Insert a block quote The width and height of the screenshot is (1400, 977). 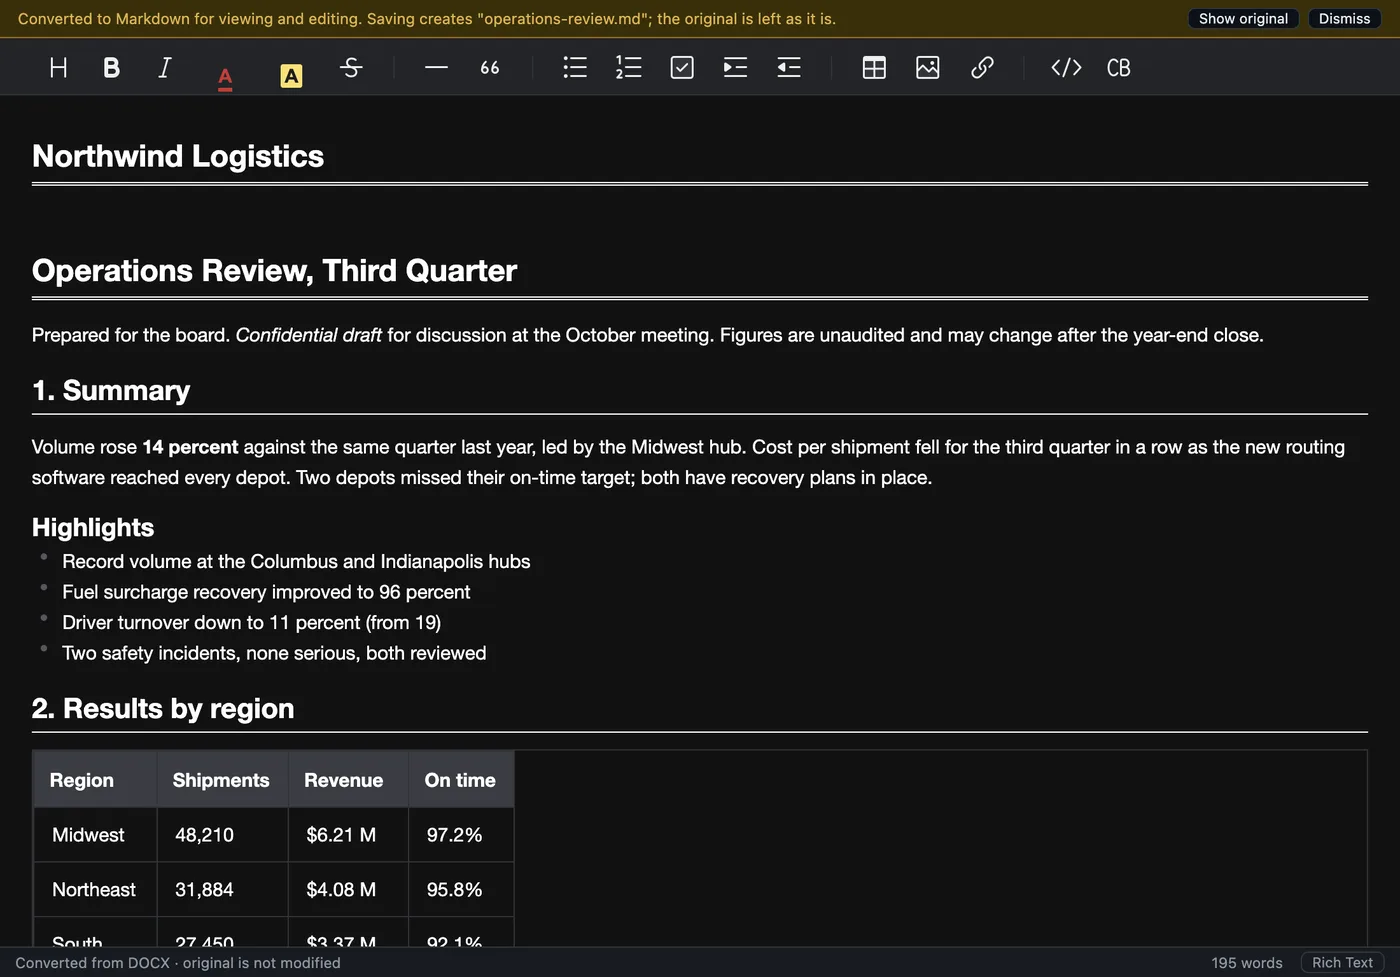[x=490, y=67]
